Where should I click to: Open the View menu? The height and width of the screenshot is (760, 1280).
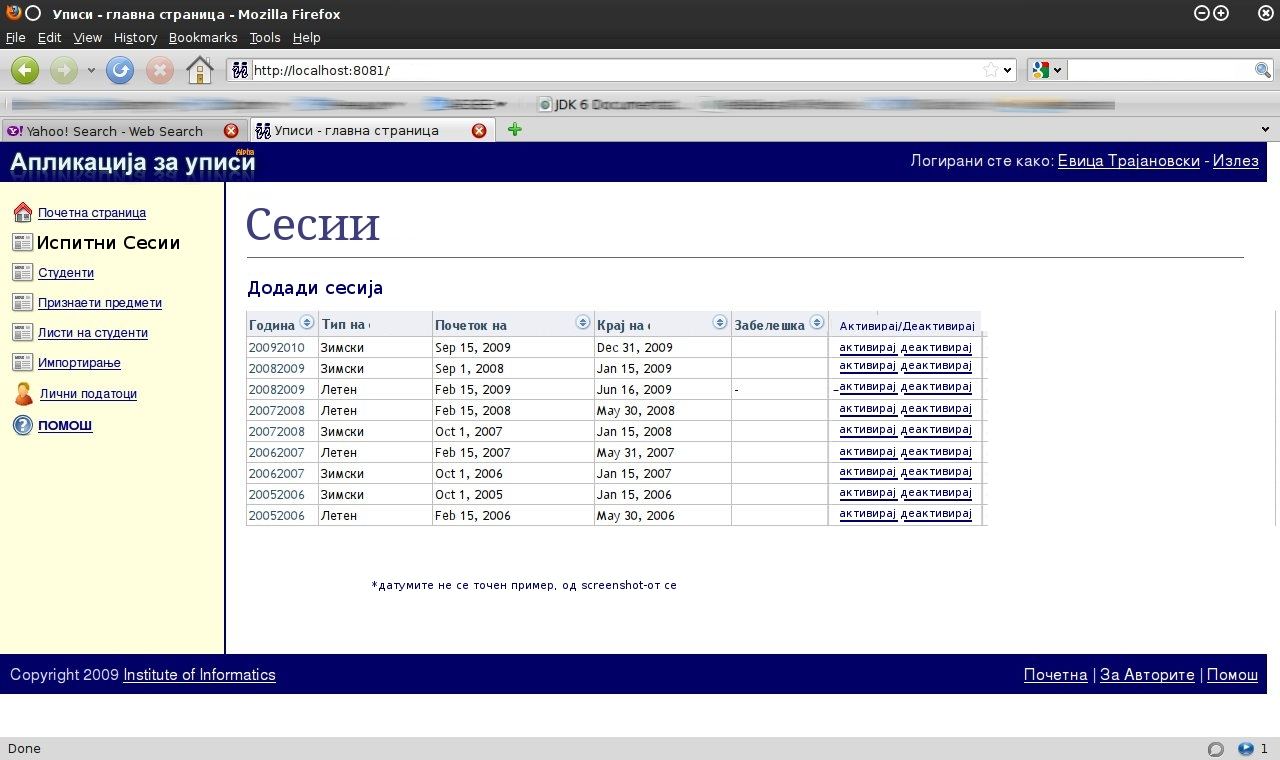click(x=87, y=37)
